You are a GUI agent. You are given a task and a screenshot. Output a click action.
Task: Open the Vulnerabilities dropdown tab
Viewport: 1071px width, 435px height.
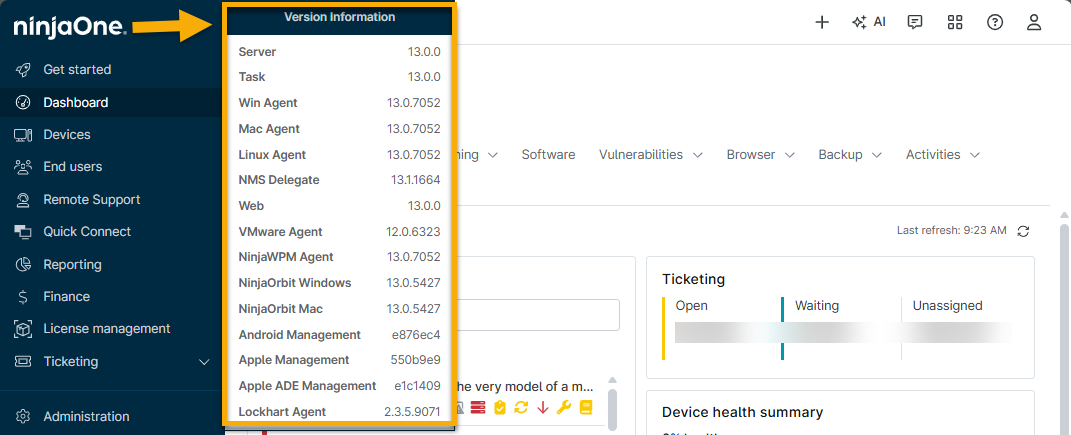pyautogui.click(x=651, y=155)
